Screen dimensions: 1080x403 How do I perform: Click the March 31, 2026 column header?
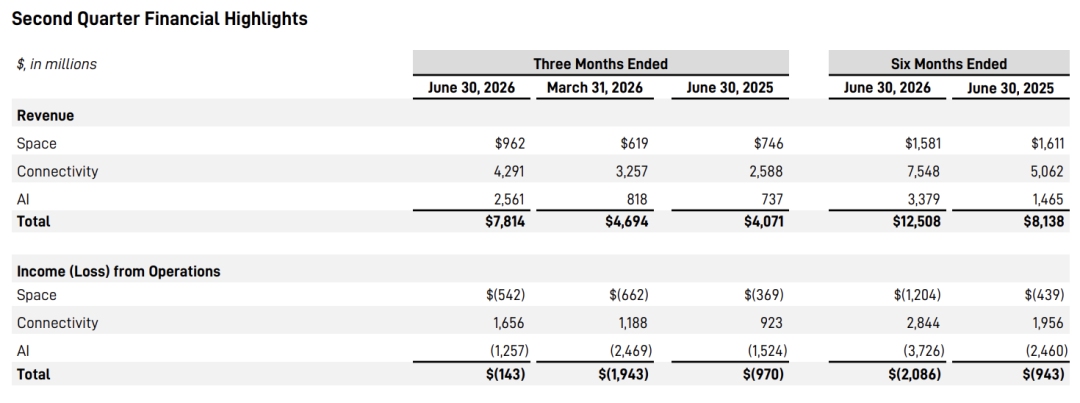[x=594, y=87]
